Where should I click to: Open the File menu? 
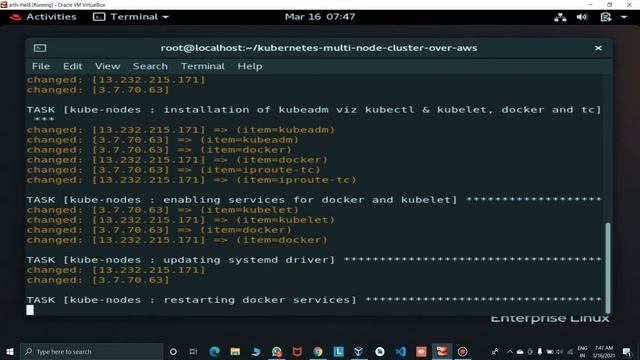tap(41, 66)
